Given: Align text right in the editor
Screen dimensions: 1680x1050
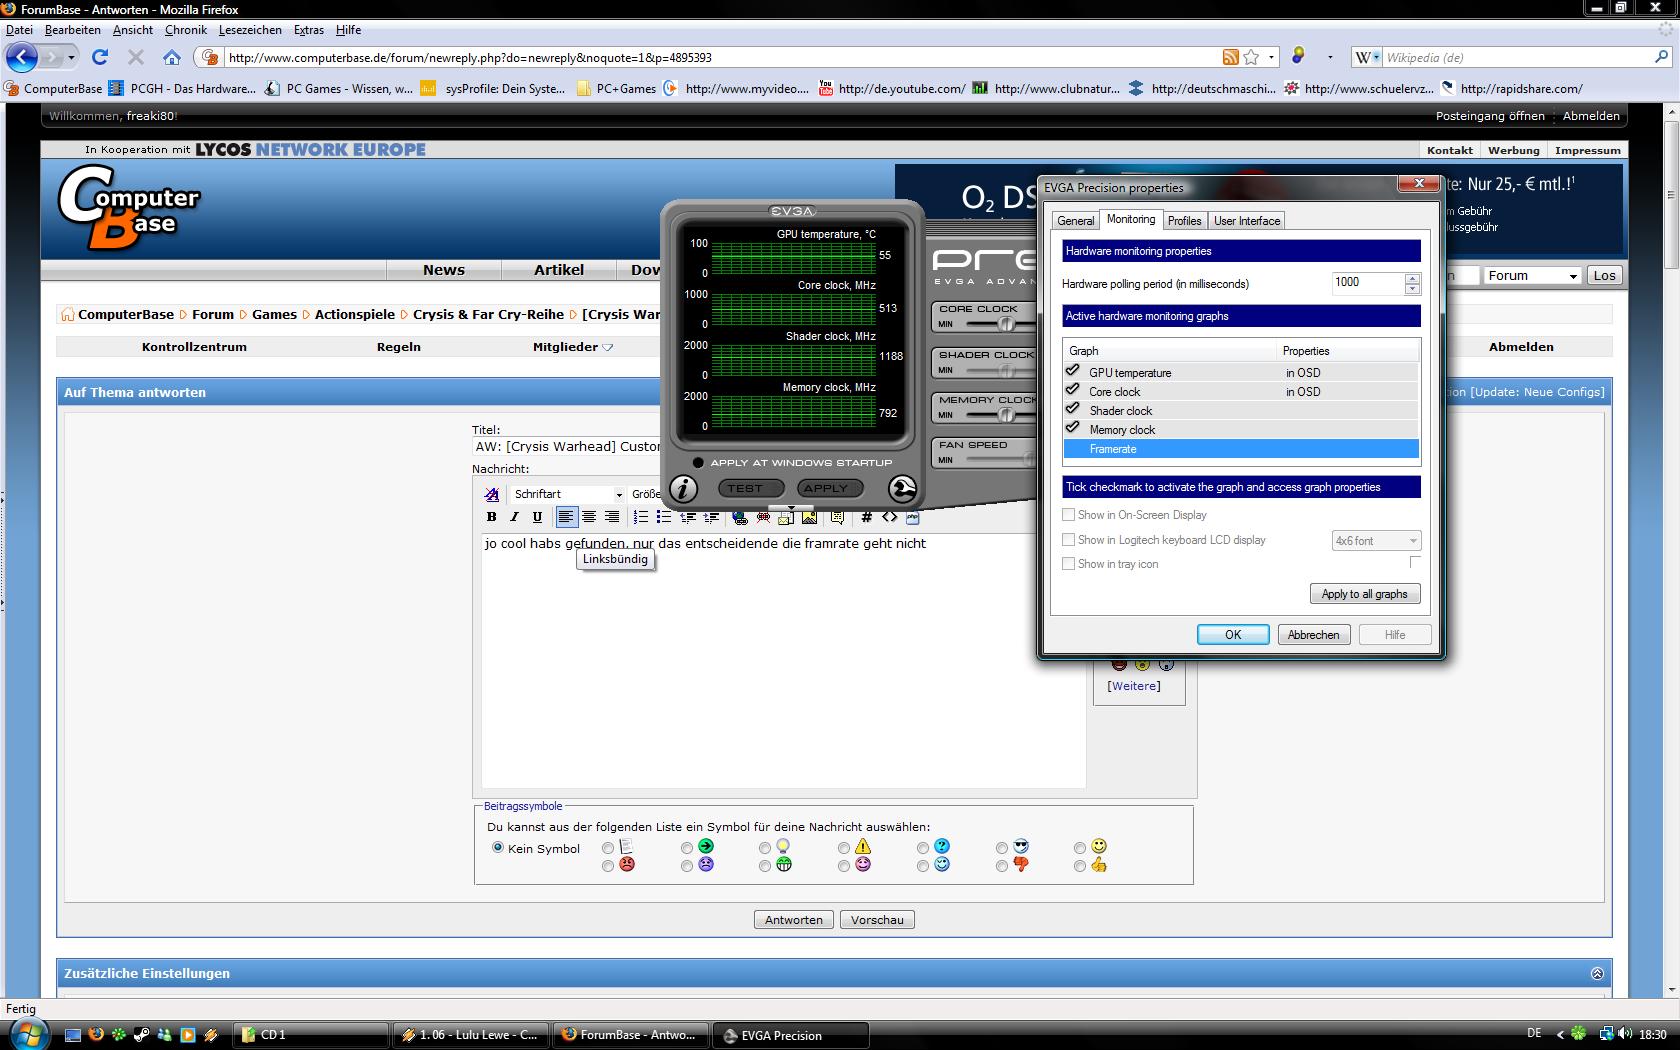Looking at the screenshot, I should tap(612, 517).
